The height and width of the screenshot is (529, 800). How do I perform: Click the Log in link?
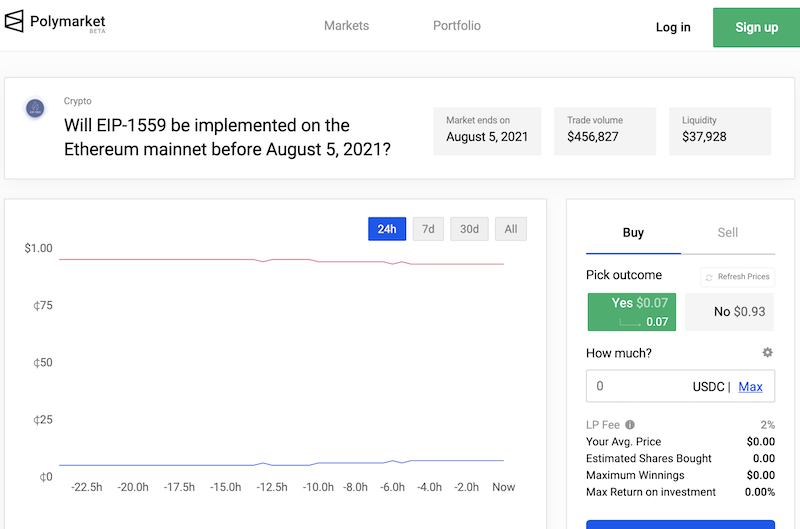pyautogui.click(x=673, y=27)
